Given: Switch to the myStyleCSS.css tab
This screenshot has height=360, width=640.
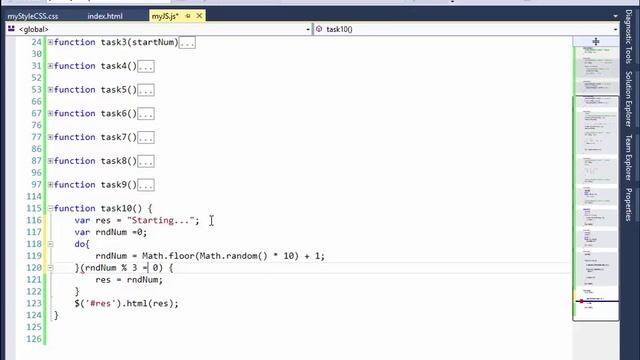Looking at the screenshot, I should pyautogui.click(x=33, y=16).
